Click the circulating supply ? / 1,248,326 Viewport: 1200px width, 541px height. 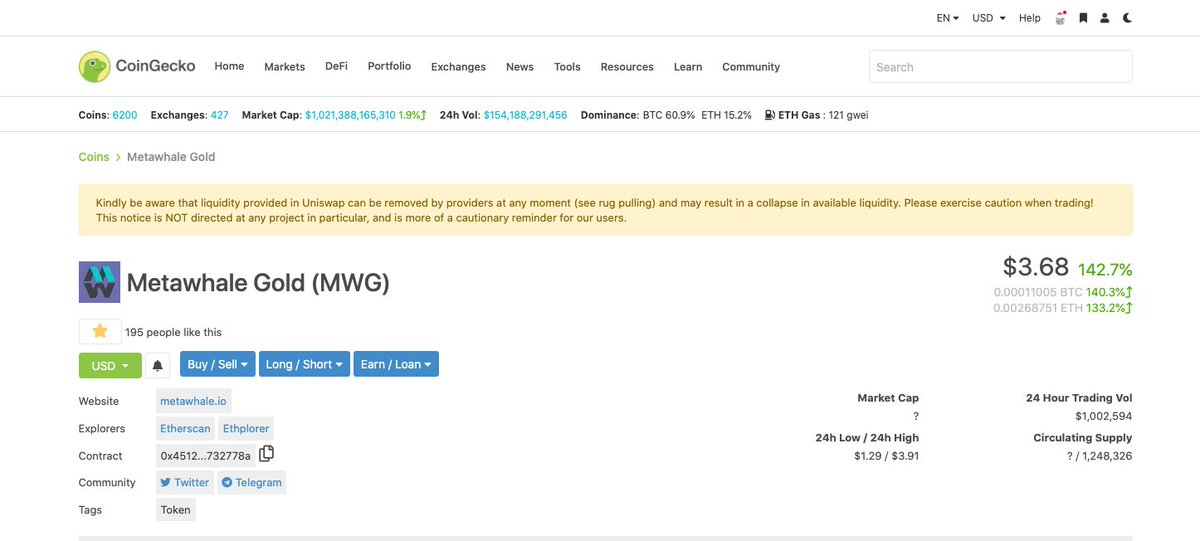[x=1100, y=456]
